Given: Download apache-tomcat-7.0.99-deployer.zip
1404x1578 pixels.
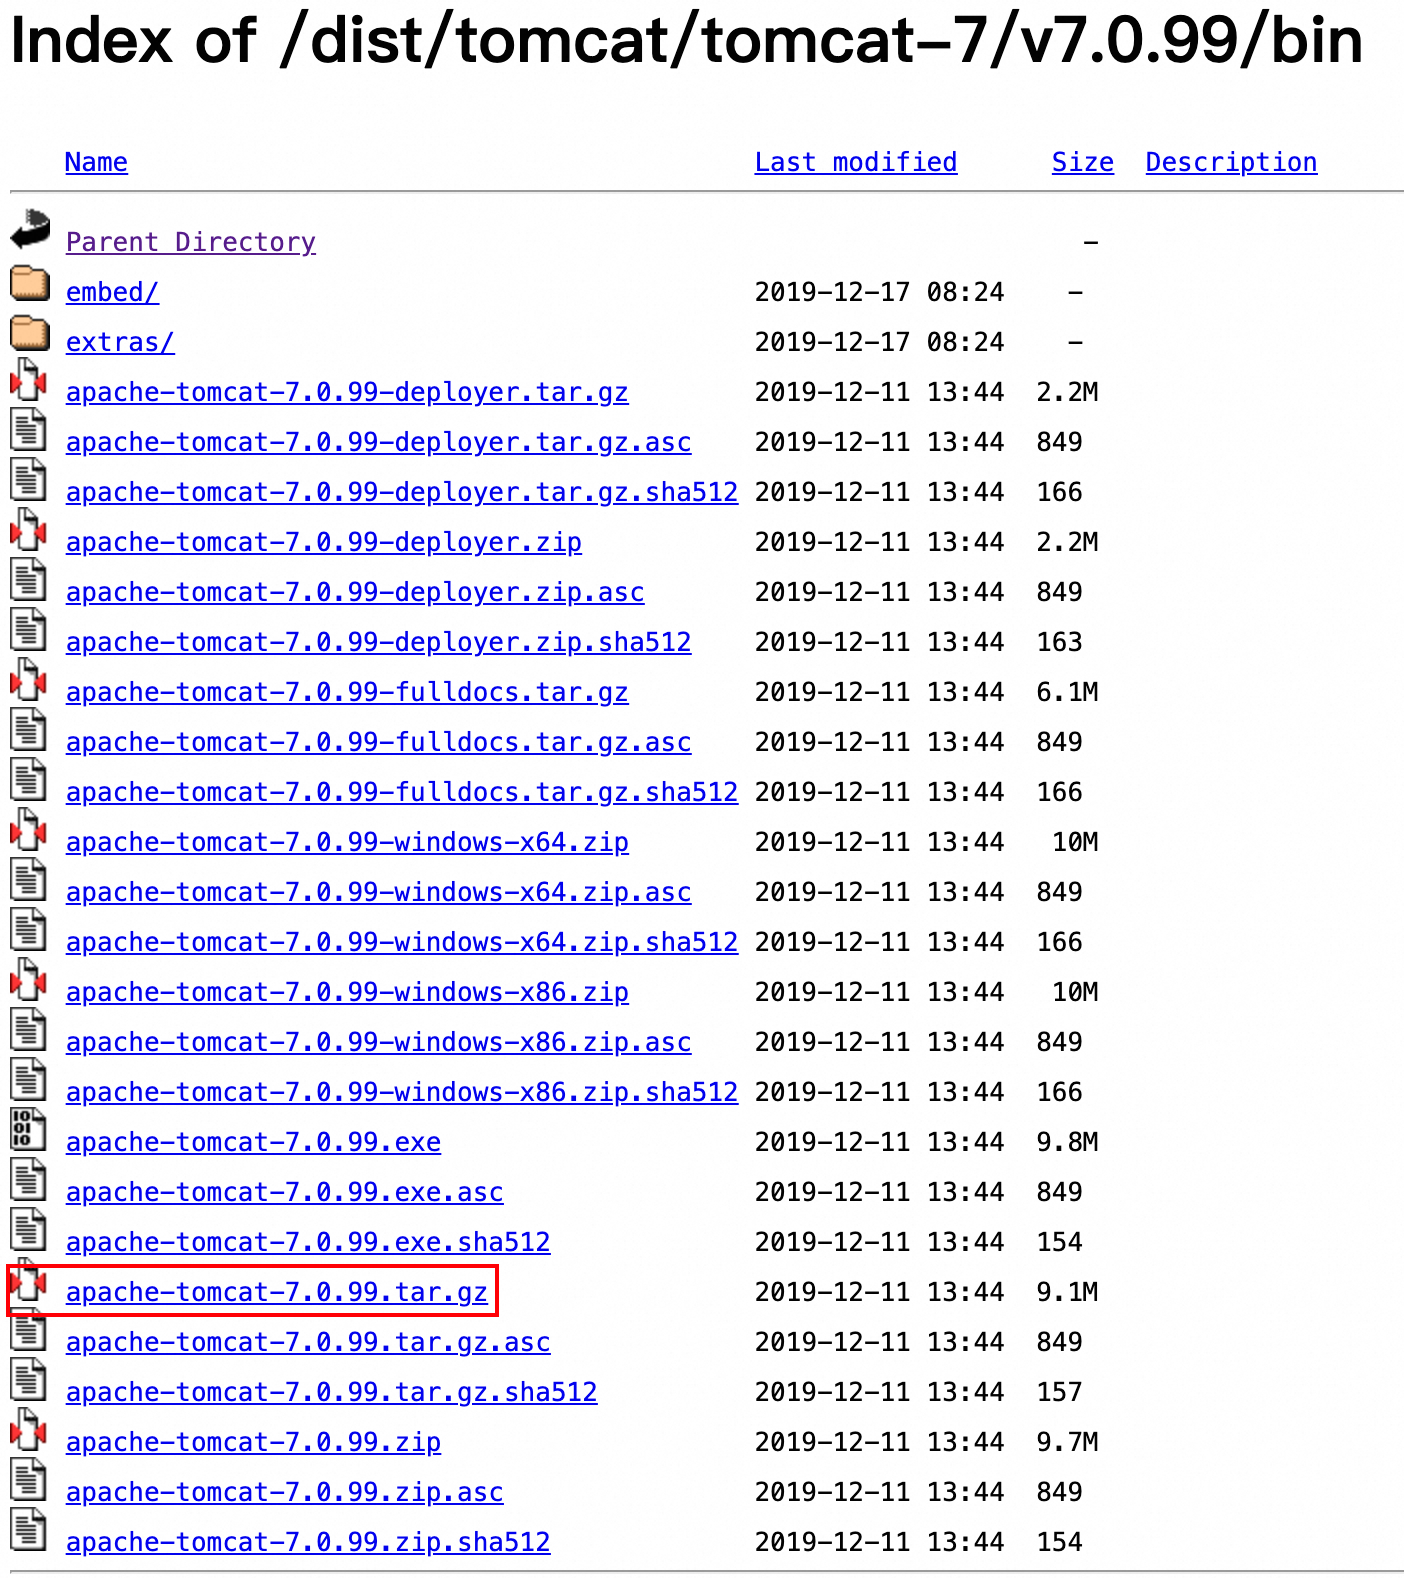Looking at the screenshot, I should click(x=324, y=542).
